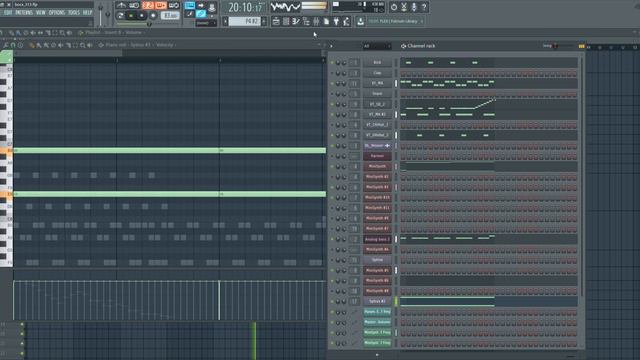Click the Sytrus #3 channel button
The height and width of the screenshot is (360, 640).
(377, 301)
